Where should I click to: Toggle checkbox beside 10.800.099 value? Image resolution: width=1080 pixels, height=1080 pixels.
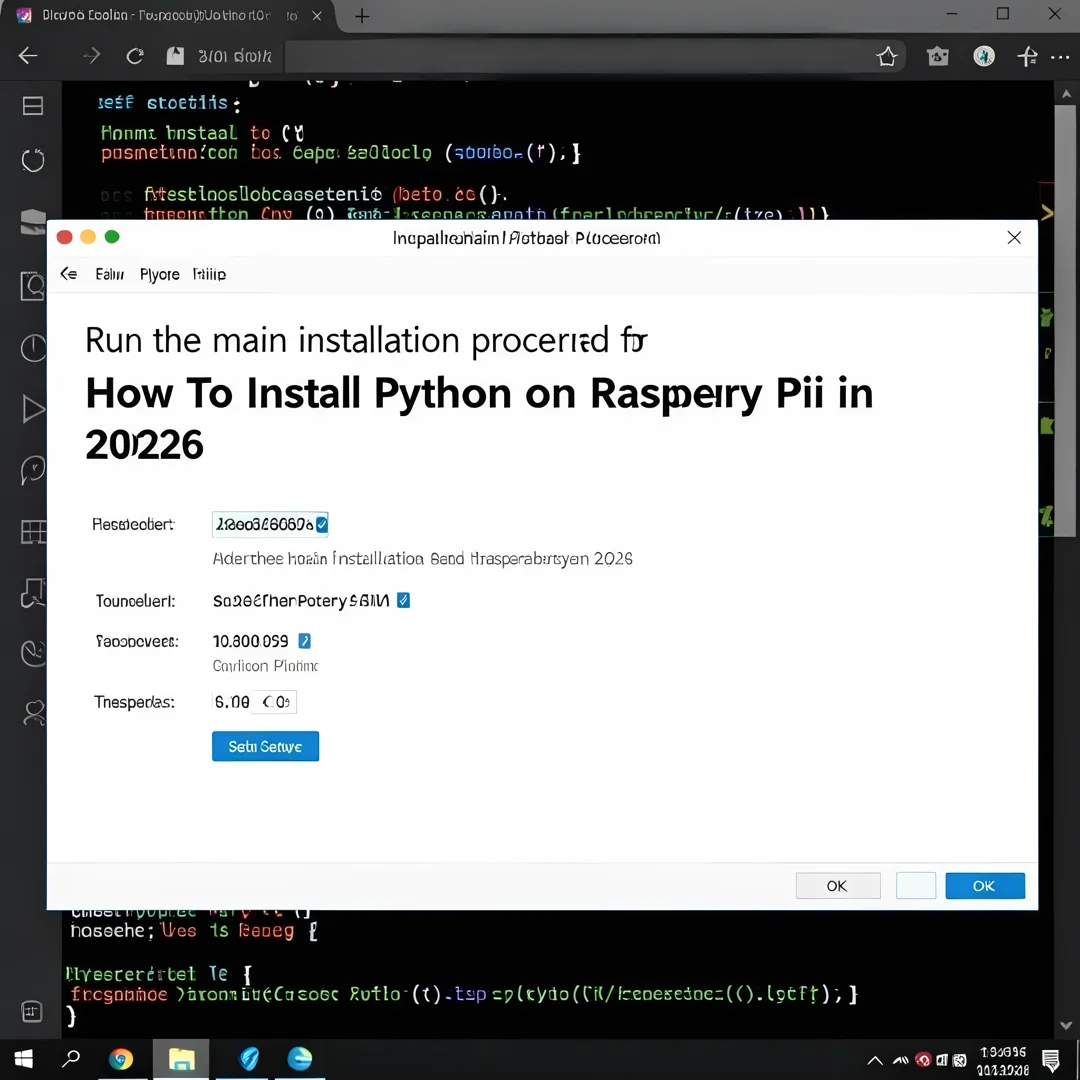point(304,641)
